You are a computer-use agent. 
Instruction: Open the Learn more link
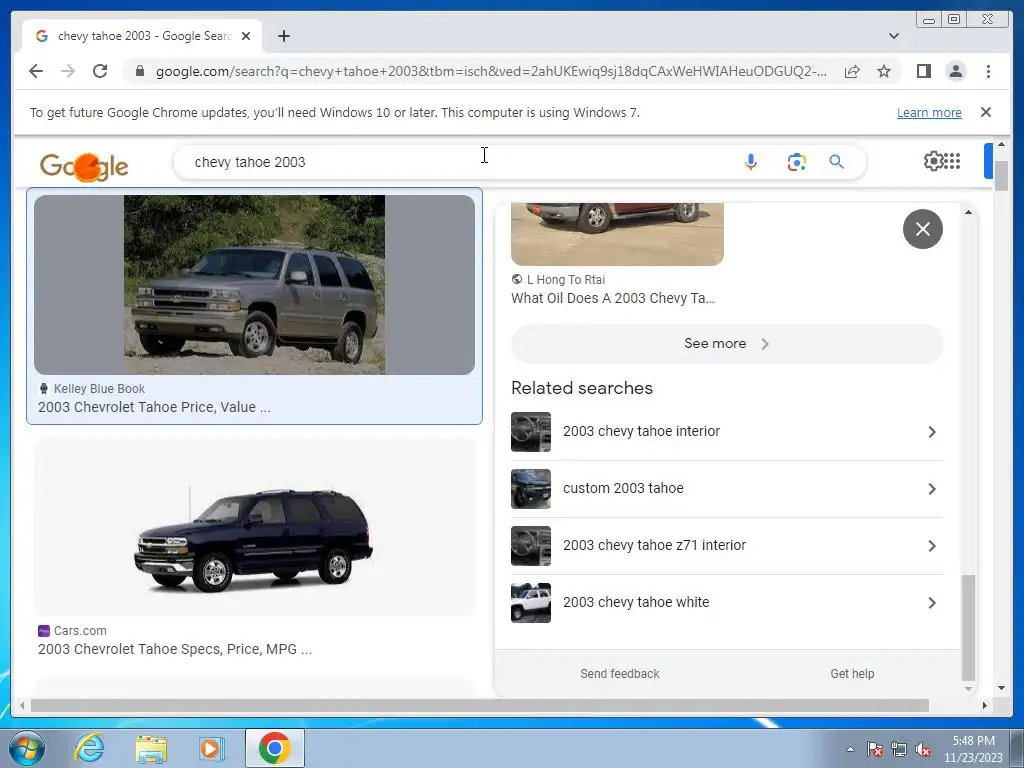[929, 112]
